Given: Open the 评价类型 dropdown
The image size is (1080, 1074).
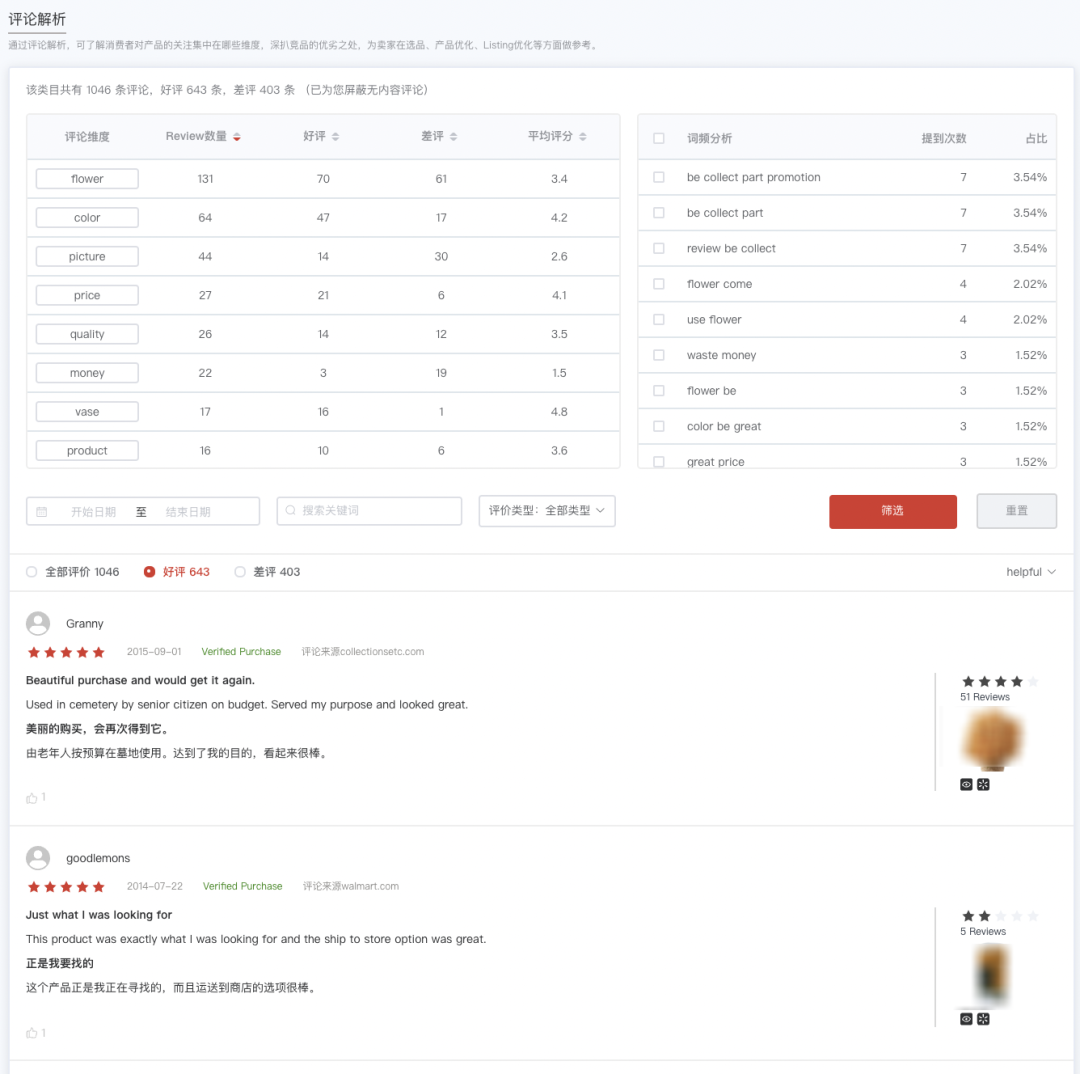Looking at the screenshot, I should point(546,511).
